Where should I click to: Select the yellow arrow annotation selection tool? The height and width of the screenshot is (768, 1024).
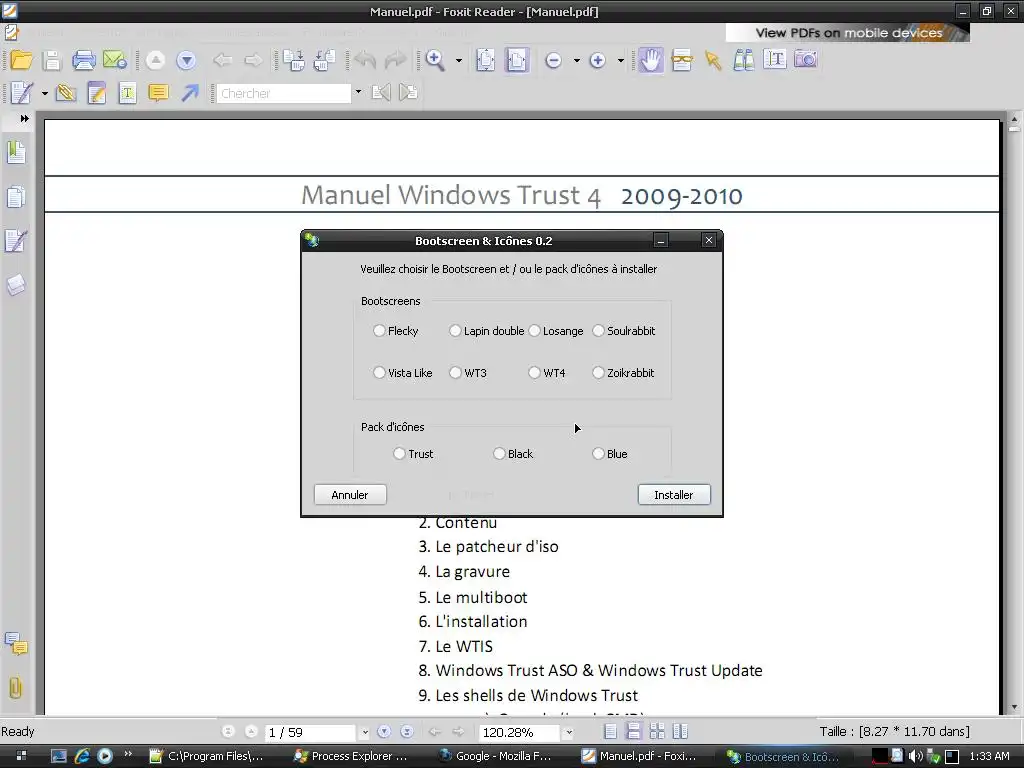tap(712, 61)
